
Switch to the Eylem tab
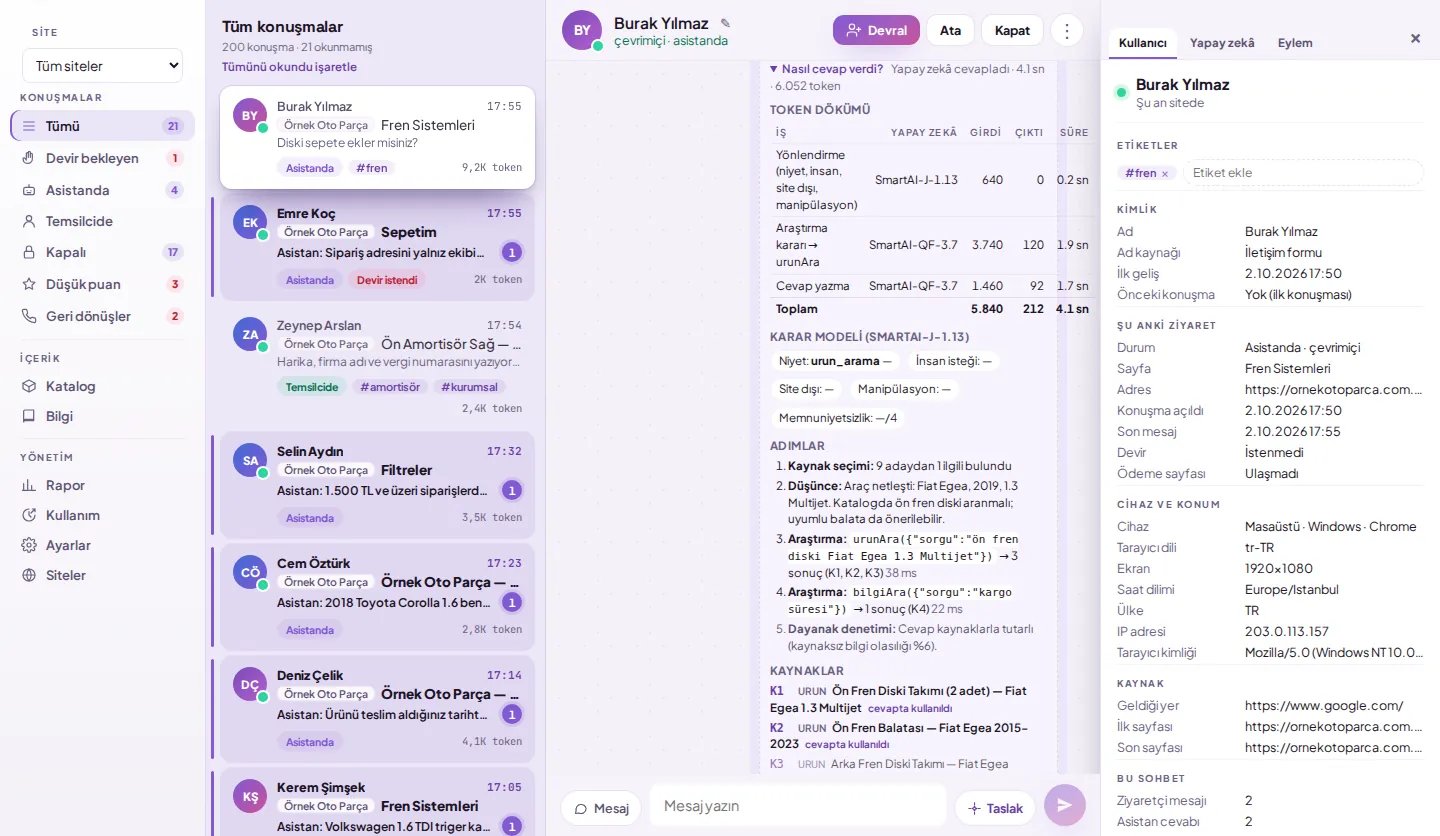tap(1295, 43)
